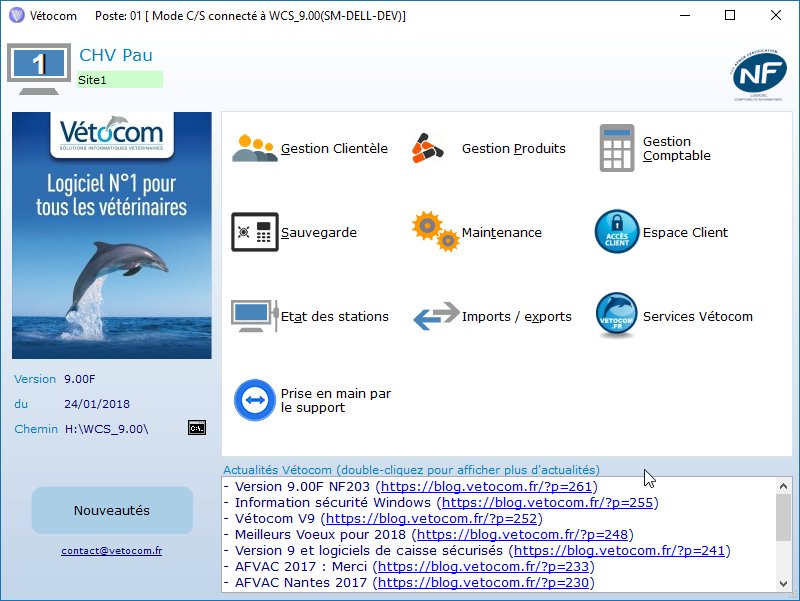This screenshot has width=800, height=601.
Task: Click the NF certification logo
Action: (758, 75)
